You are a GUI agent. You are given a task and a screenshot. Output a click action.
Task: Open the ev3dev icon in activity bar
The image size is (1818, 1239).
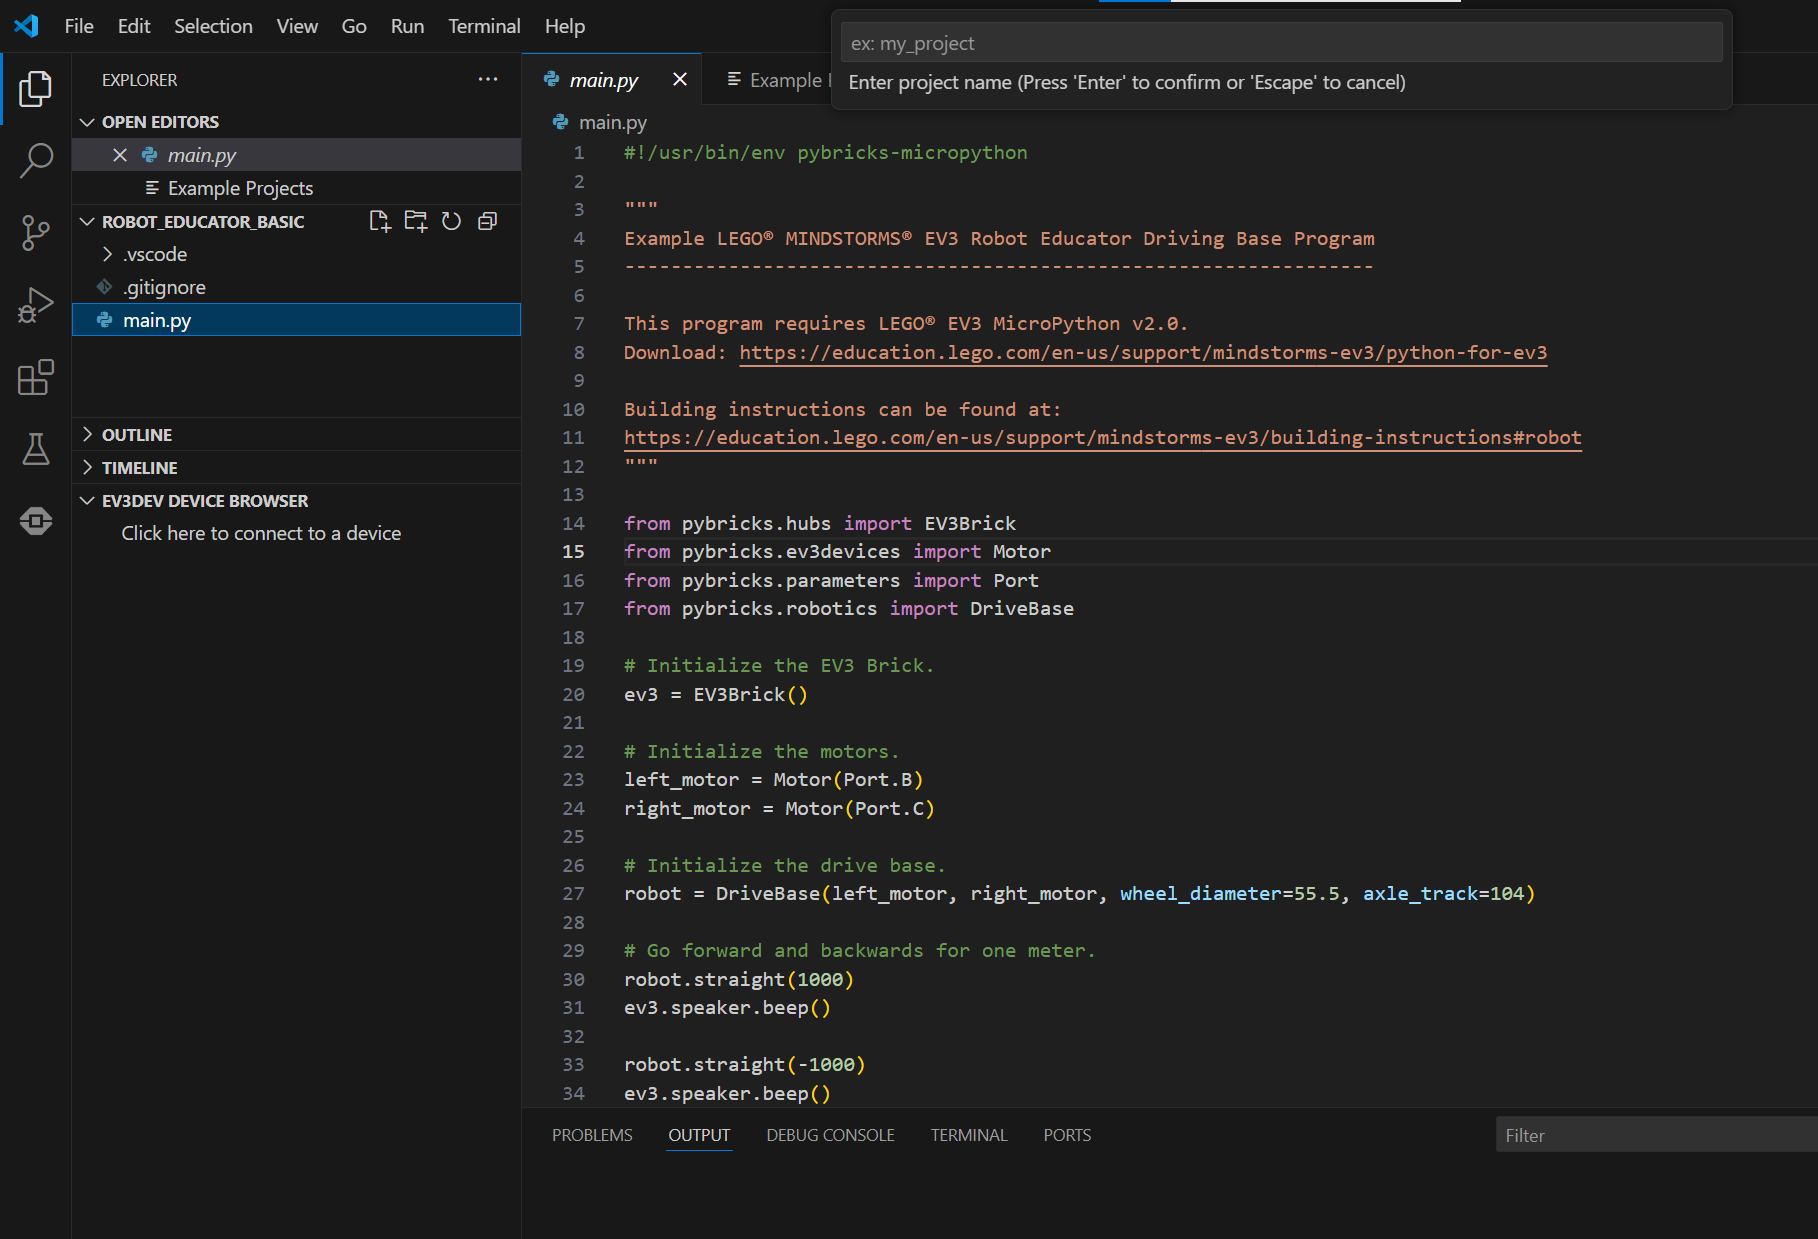tap(36, 521)
